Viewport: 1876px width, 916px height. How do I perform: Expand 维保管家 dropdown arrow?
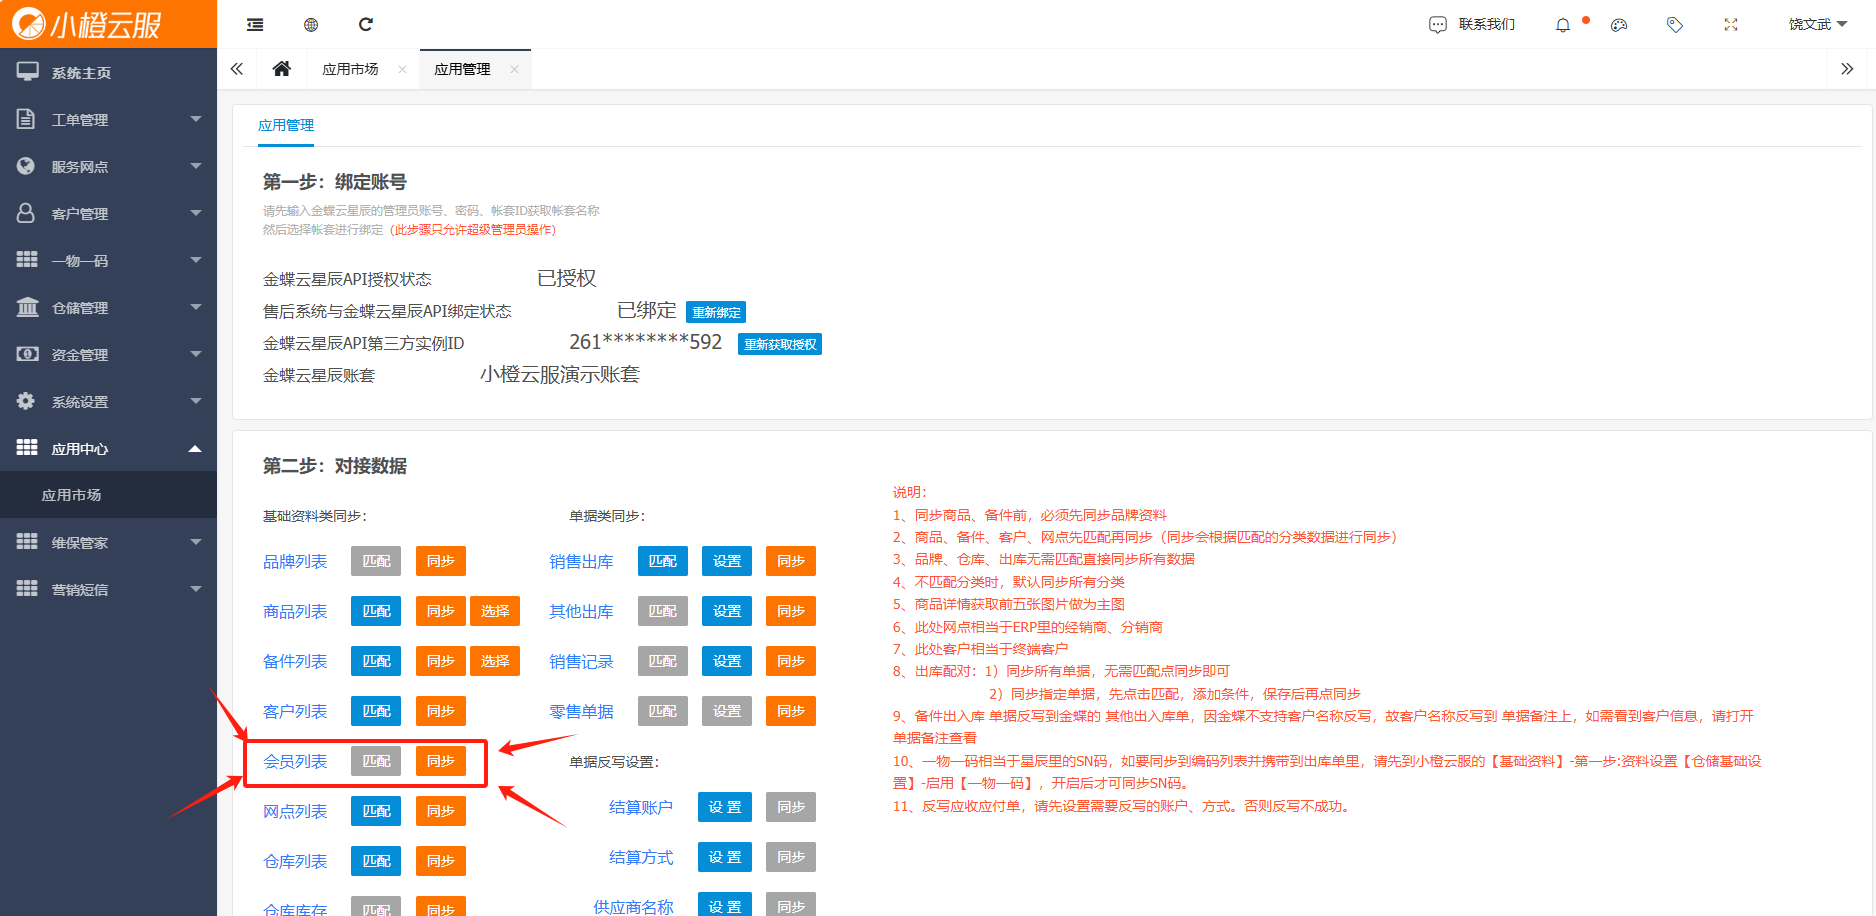click(196, 542)
